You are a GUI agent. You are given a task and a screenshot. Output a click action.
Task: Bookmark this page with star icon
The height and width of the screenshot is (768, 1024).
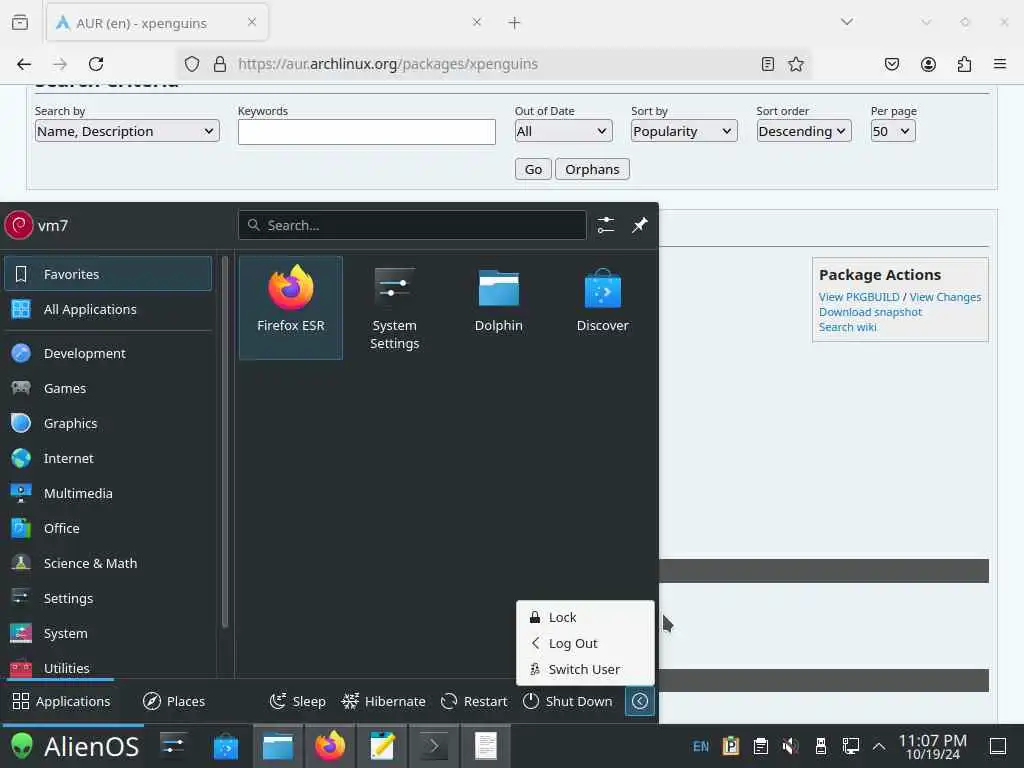pos(795,64)
